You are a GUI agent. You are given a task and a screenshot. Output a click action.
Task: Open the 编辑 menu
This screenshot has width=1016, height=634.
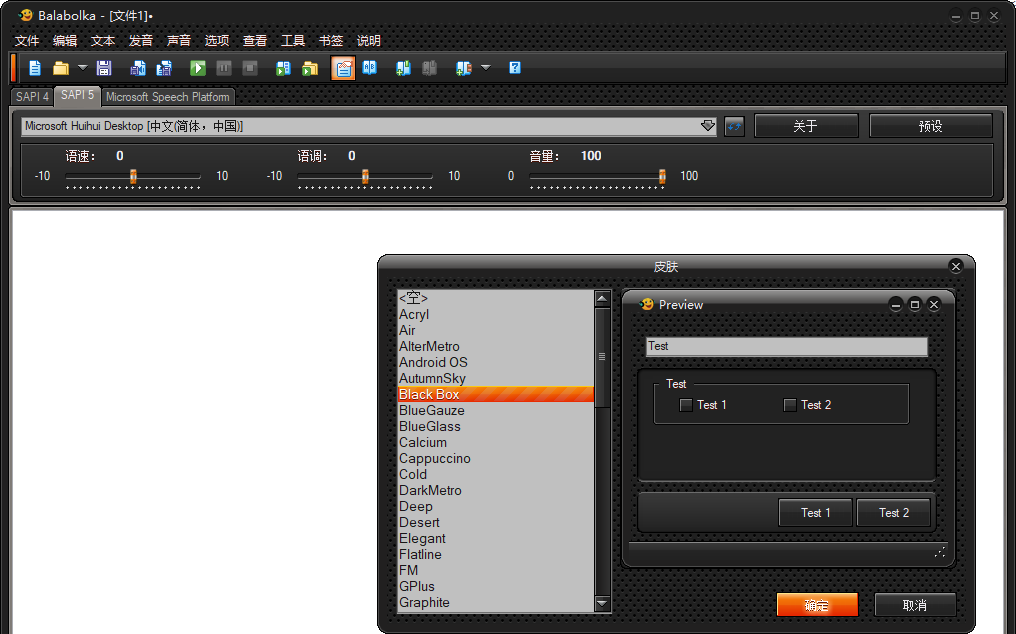tap(65, 40)
